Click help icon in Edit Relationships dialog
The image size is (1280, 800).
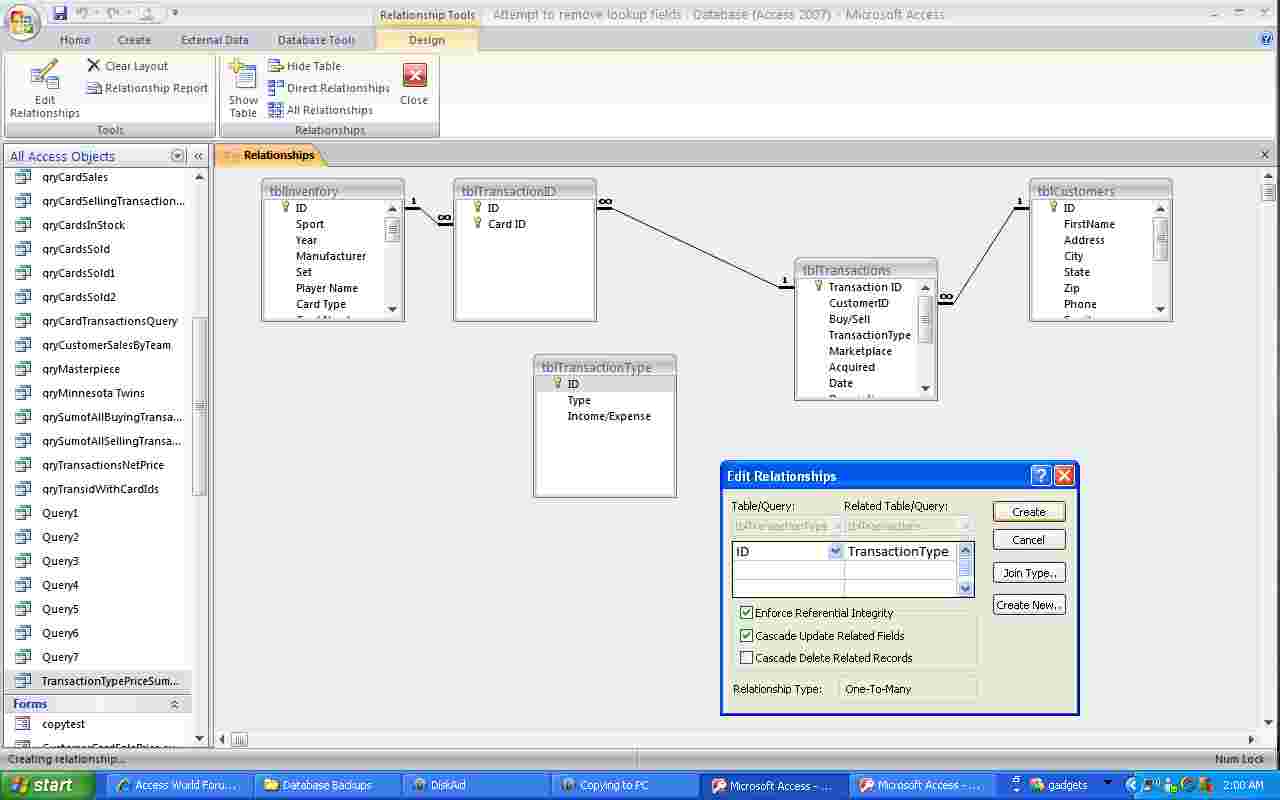click(1040, 476)
